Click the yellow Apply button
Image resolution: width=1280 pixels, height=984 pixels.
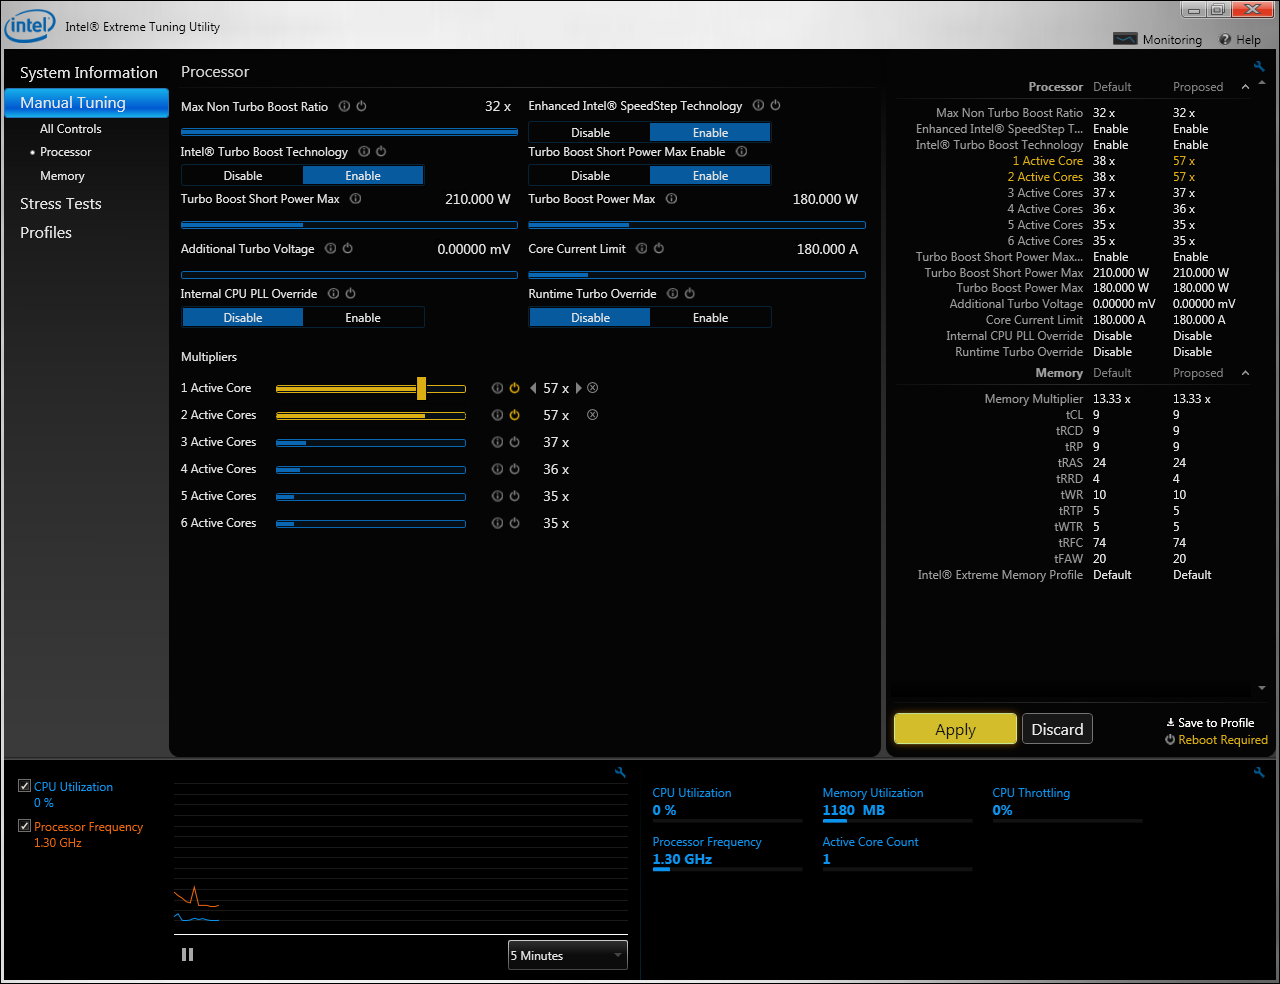(955, 729)
